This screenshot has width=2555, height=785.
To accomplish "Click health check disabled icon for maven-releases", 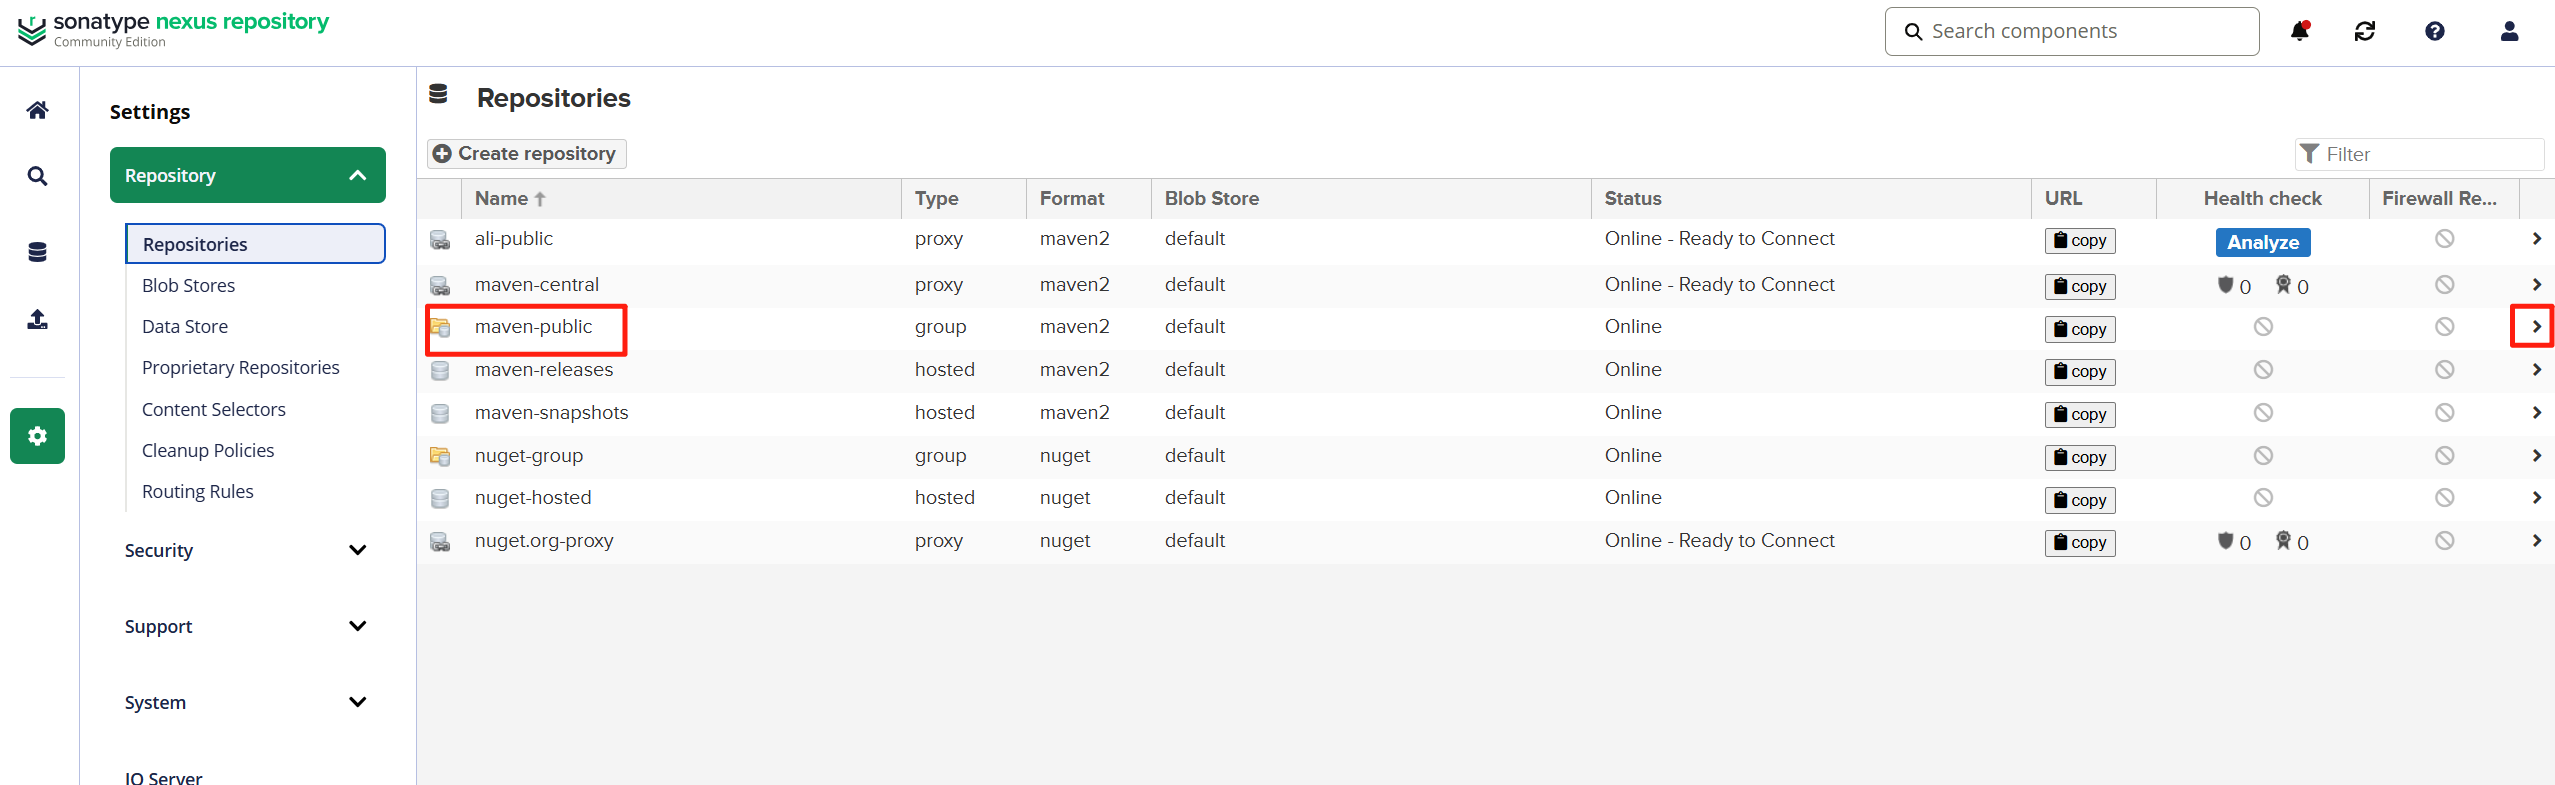I will (x=2264, y=369).
